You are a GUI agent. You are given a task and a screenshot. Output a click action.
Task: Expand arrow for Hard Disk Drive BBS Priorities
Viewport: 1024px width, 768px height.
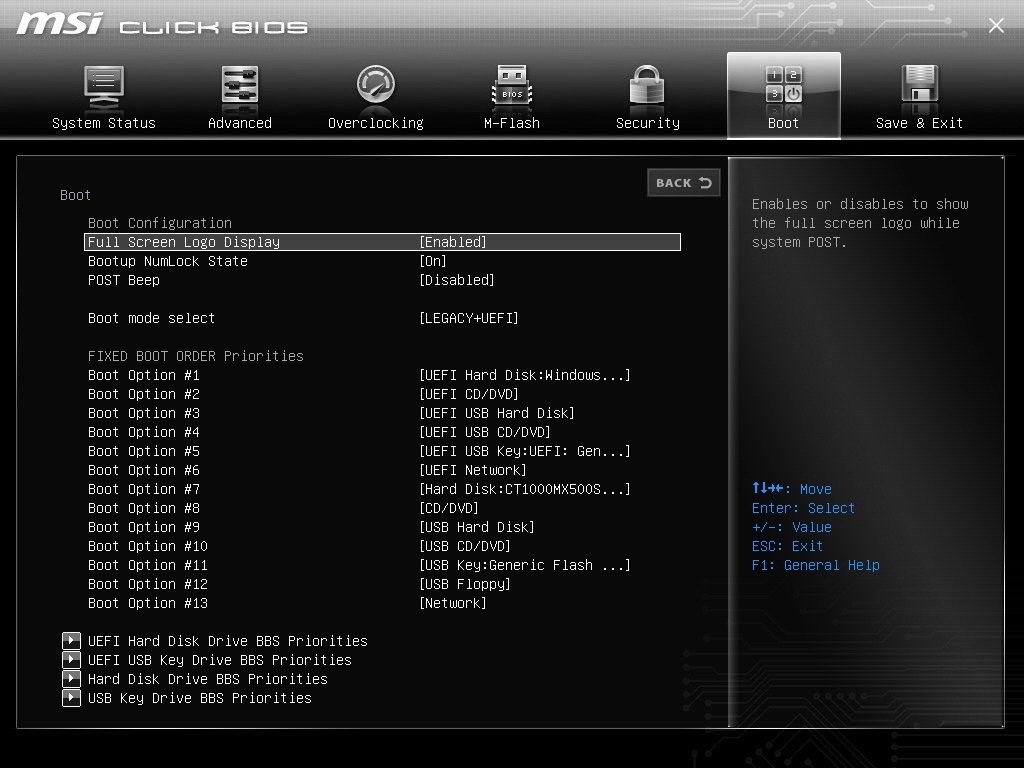71,679
